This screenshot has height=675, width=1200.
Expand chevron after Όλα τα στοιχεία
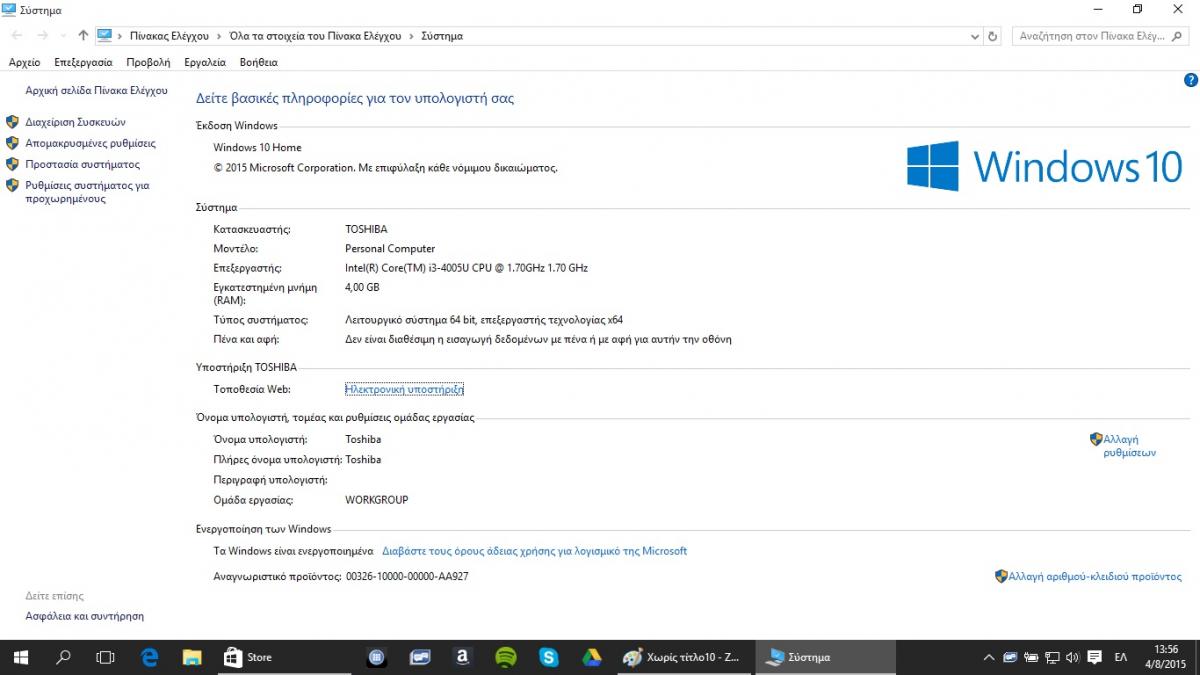410,36
